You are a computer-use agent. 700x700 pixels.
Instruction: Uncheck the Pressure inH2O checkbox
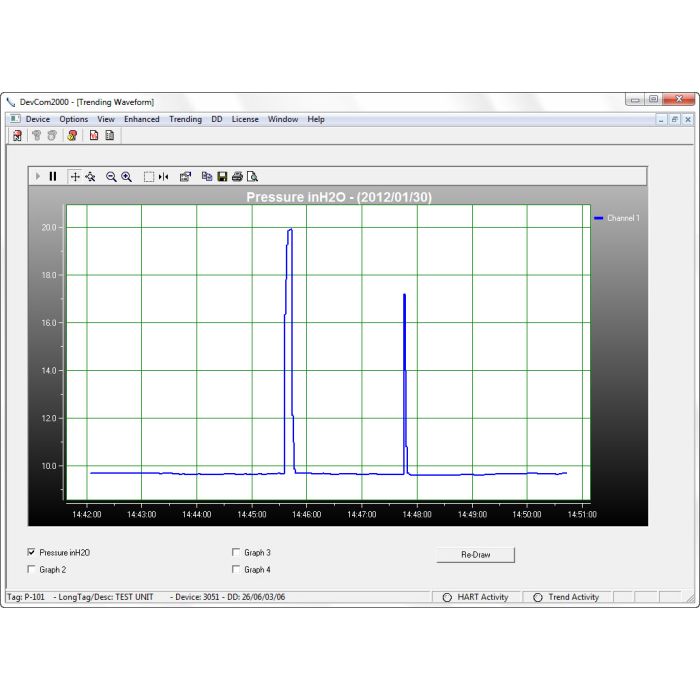click(32, 552)
